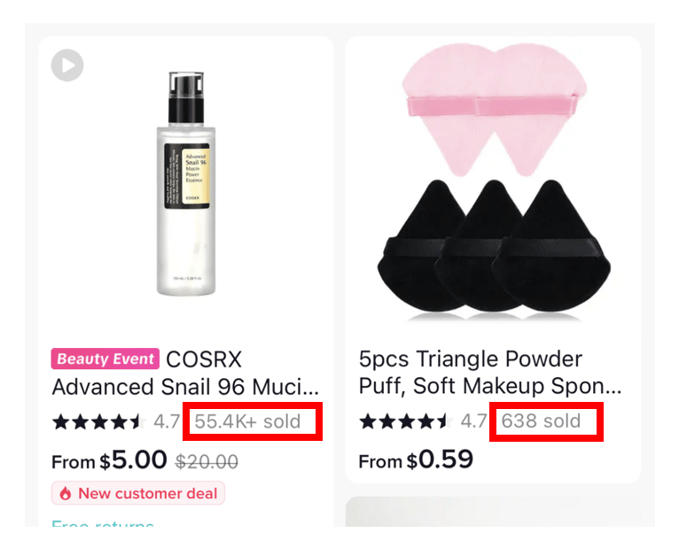679x548 pixels.
Task: Open the partially visible card below puffs
Action: point(494,512)
